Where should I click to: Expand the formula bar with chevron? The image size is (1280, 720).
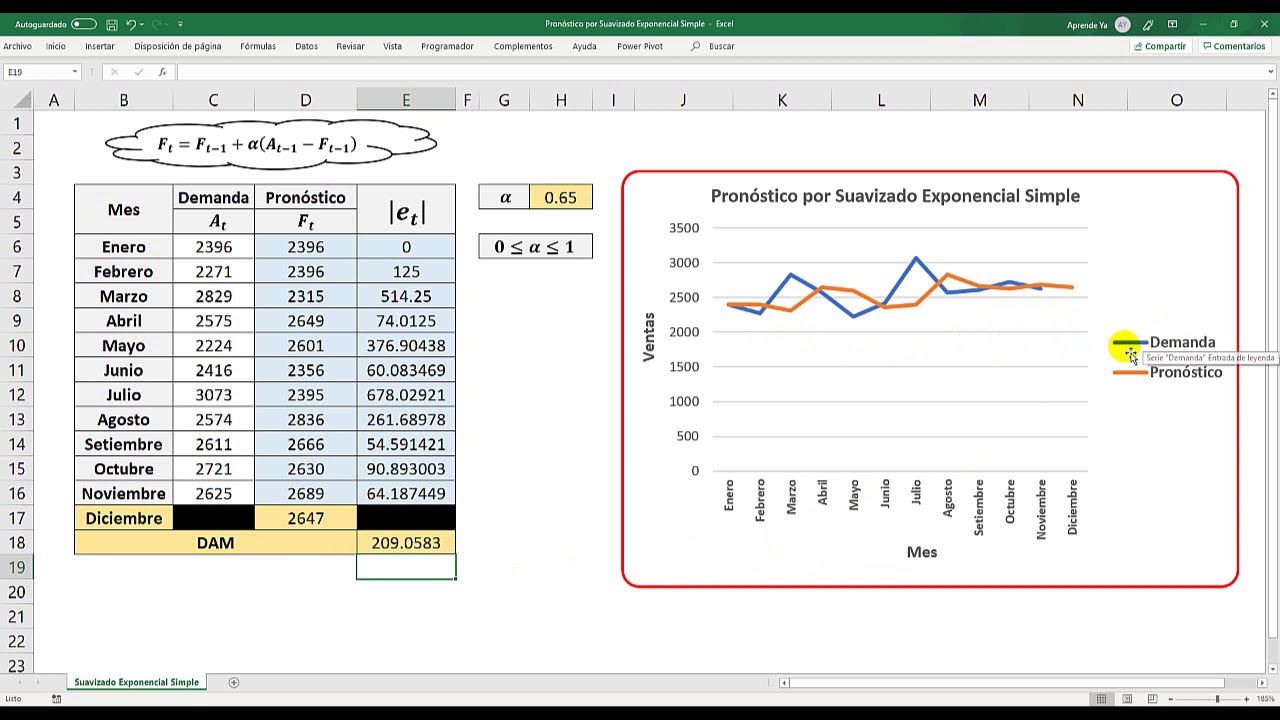(x=1271, y=72)
